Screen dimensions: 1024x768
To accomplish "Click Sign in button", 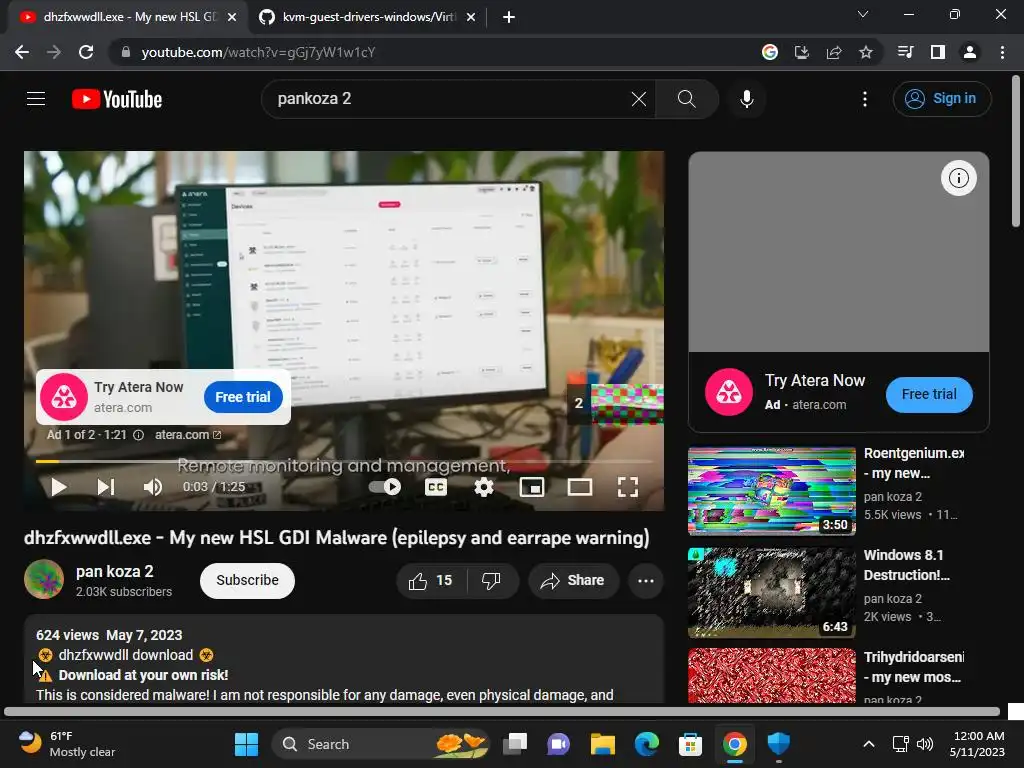I will 942,99.
